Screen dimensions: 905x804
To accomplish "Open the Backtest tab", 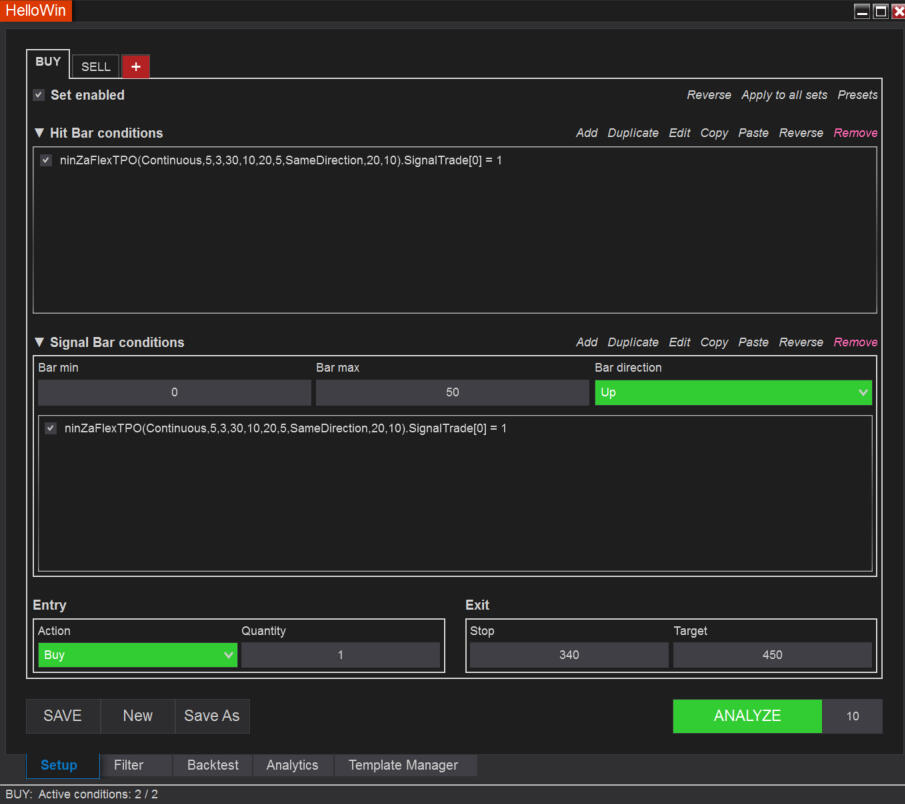I will 213,765.
